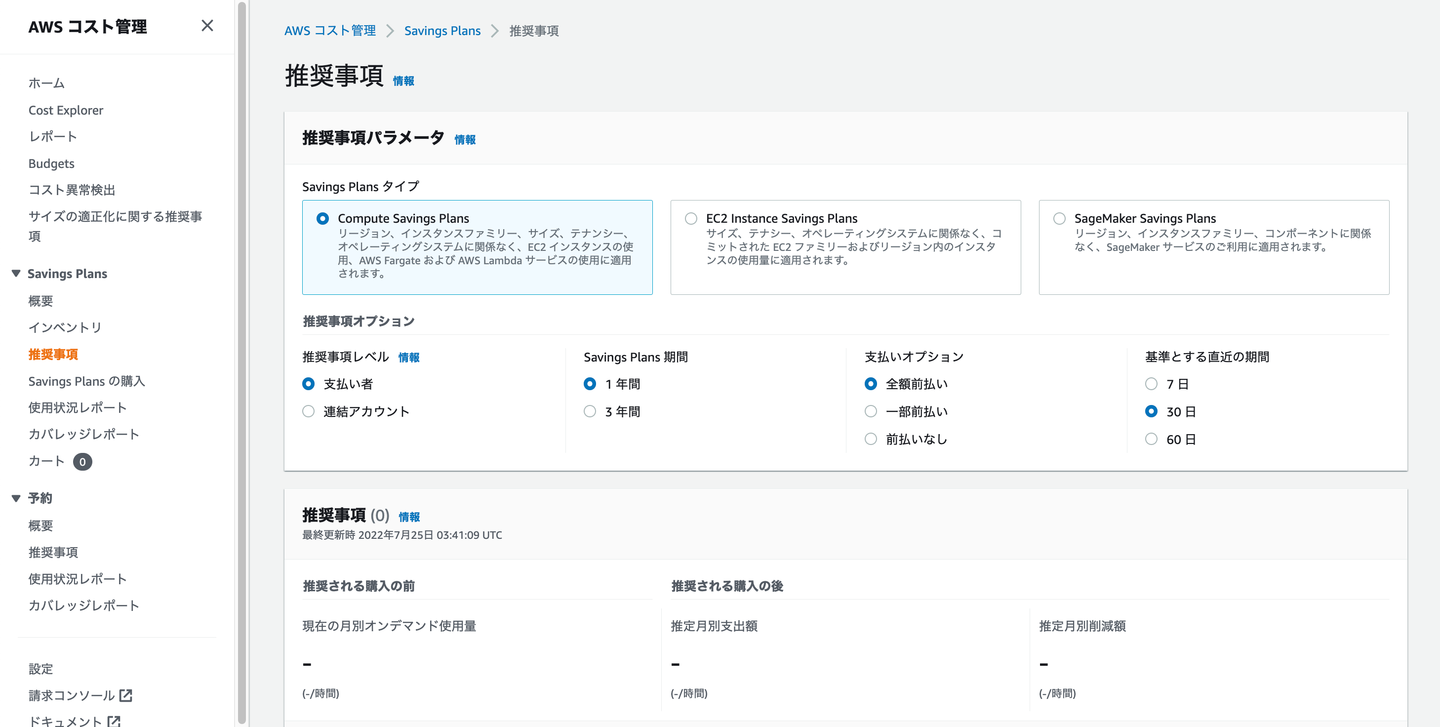Choose 前払いなし payment option
The width and height of the screenshot is (1440, 727).
870,438
